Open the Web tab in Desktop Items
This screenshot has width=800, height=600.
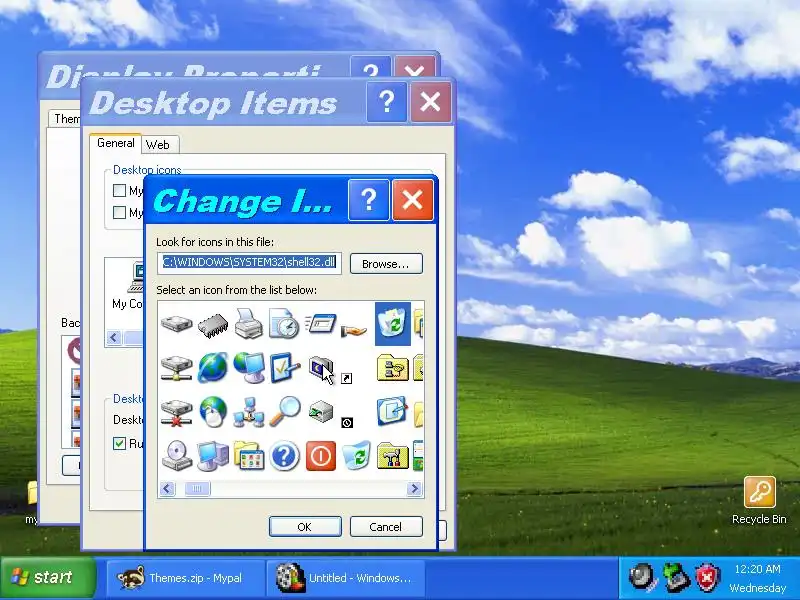click(158, 145)
